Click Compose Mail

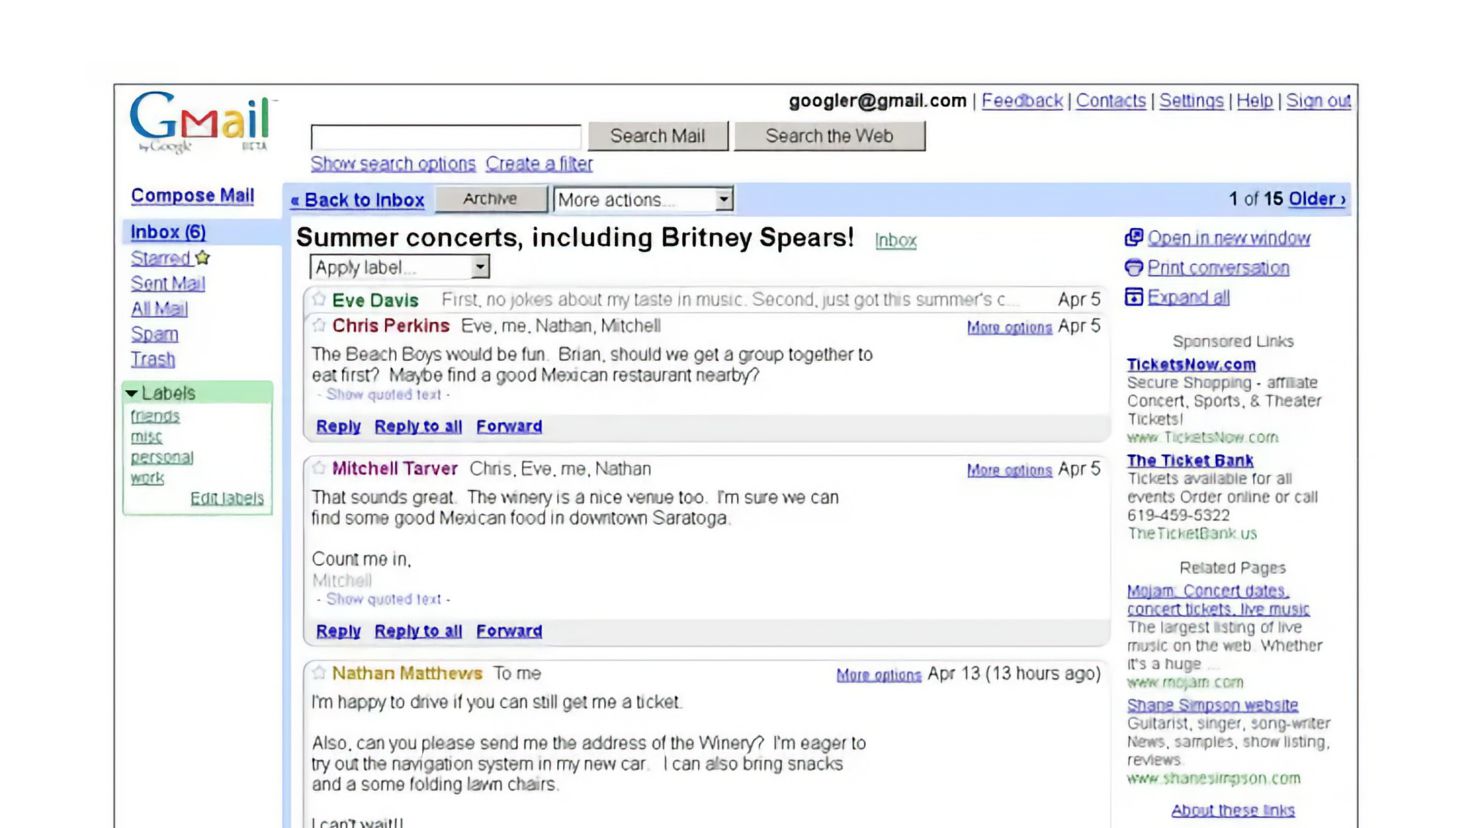point(192,196)
